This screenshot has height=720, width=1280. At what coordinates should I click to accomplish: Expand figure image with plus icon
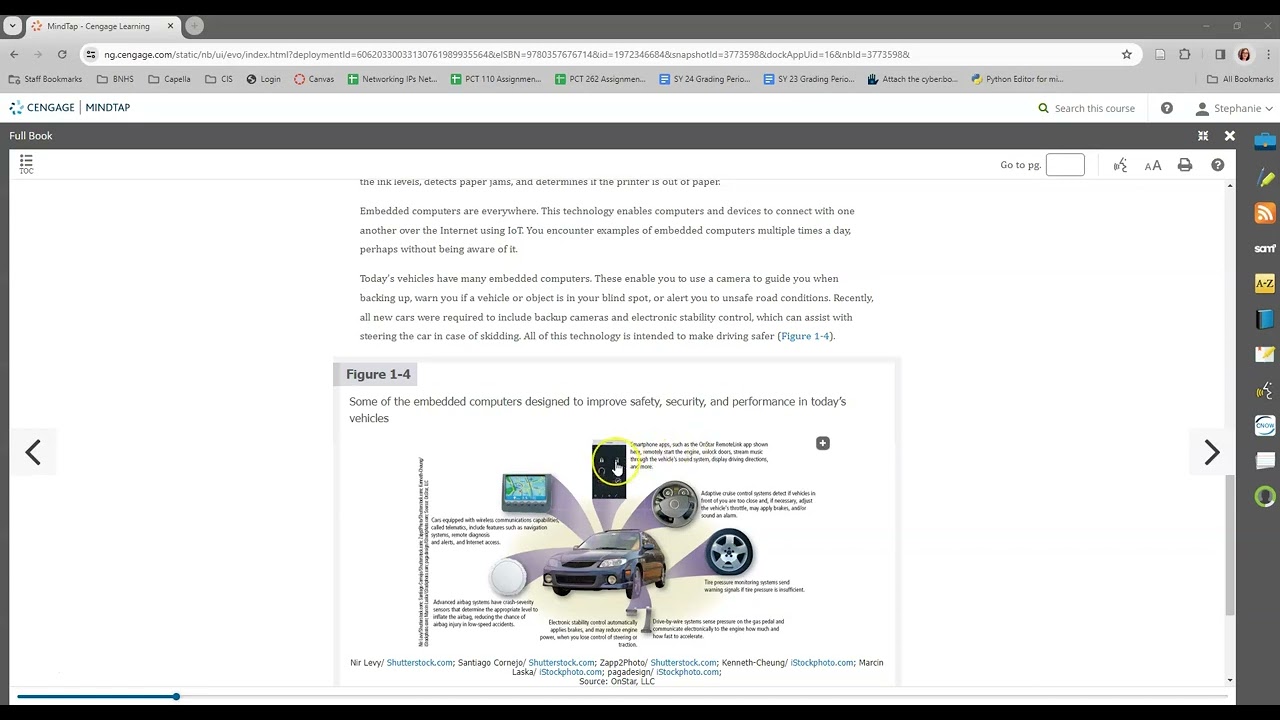pyautogui.click(x=823, y=443)
